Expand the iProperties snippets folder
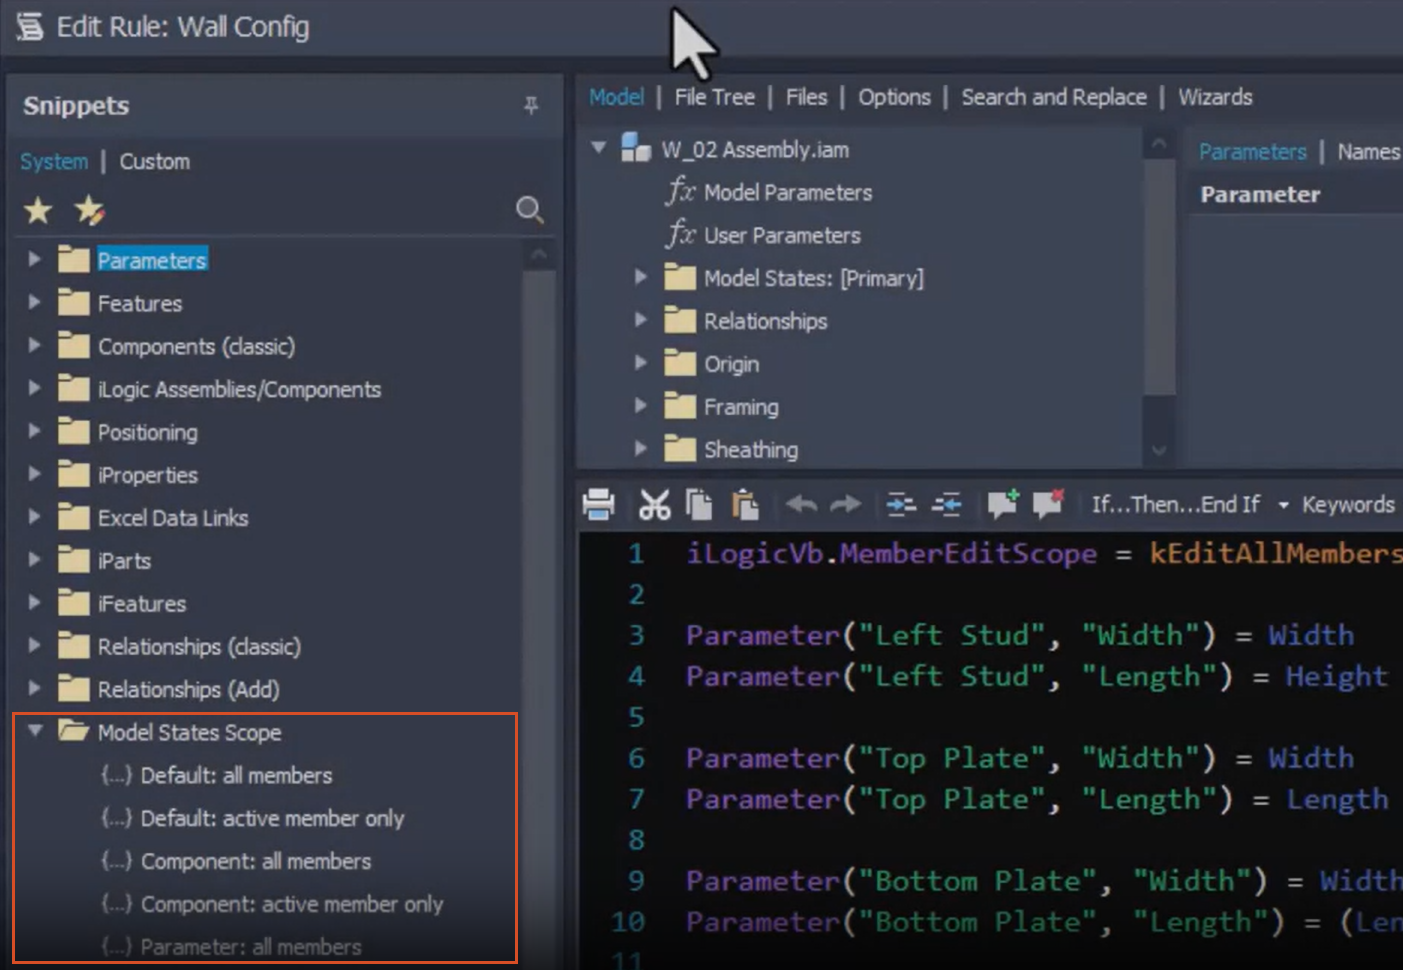The width and height of the screenshot is (1403, 970). [x=34, y=474]
